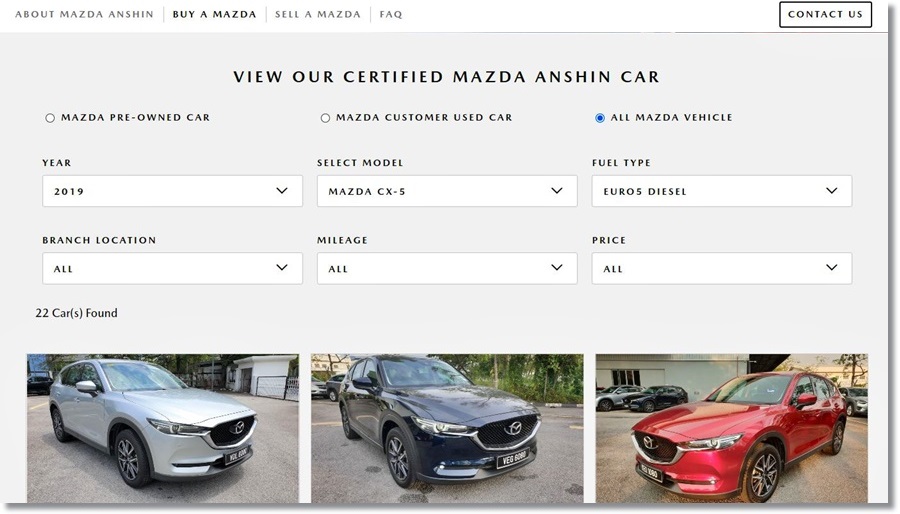Viewport: 900px width, 514px height.
Task: Go to About Mazda Anshin page
Action: click(x=84, y=14)
